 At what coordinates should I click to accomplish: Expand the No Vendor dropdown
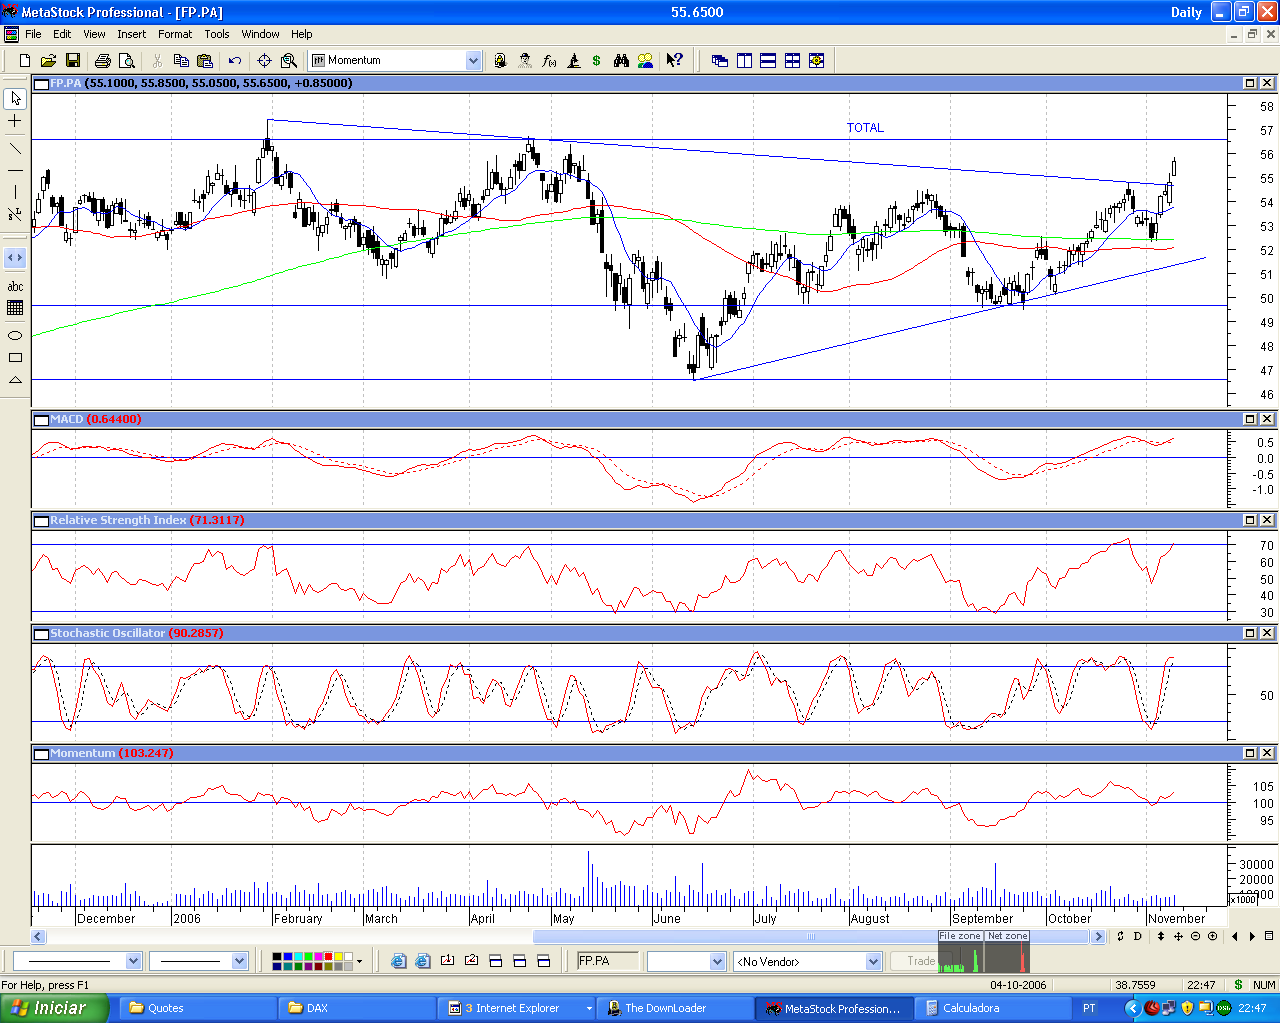(x=808, y=961)
